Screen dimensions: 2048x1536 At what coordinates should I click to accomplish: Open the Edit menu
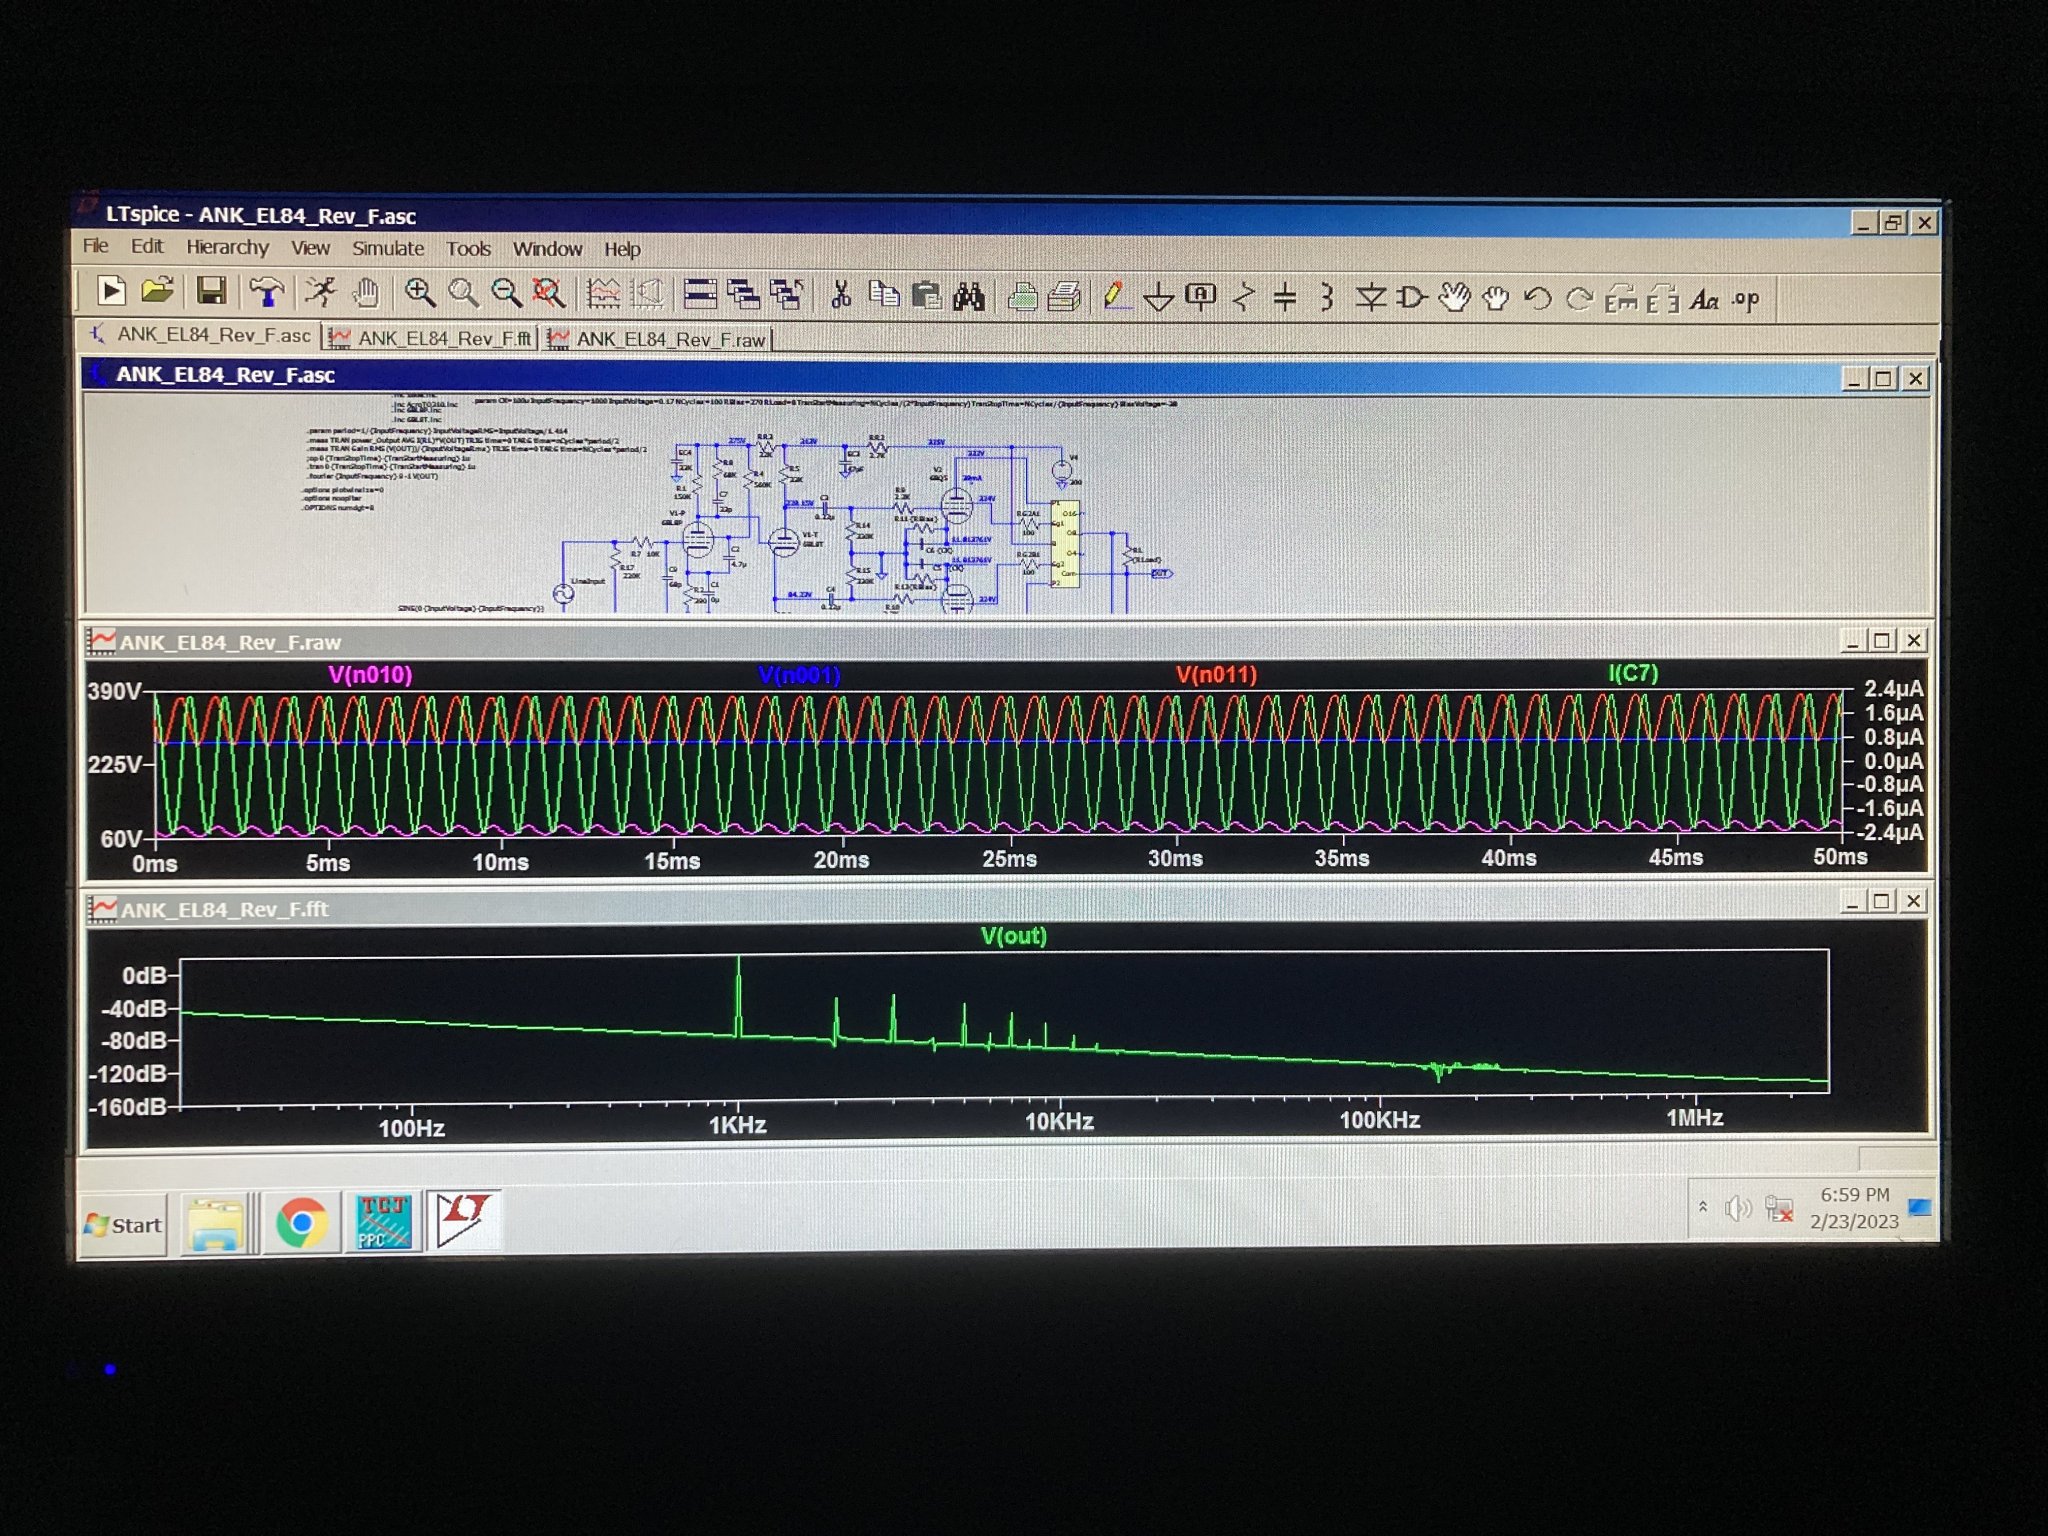point(146,246)
